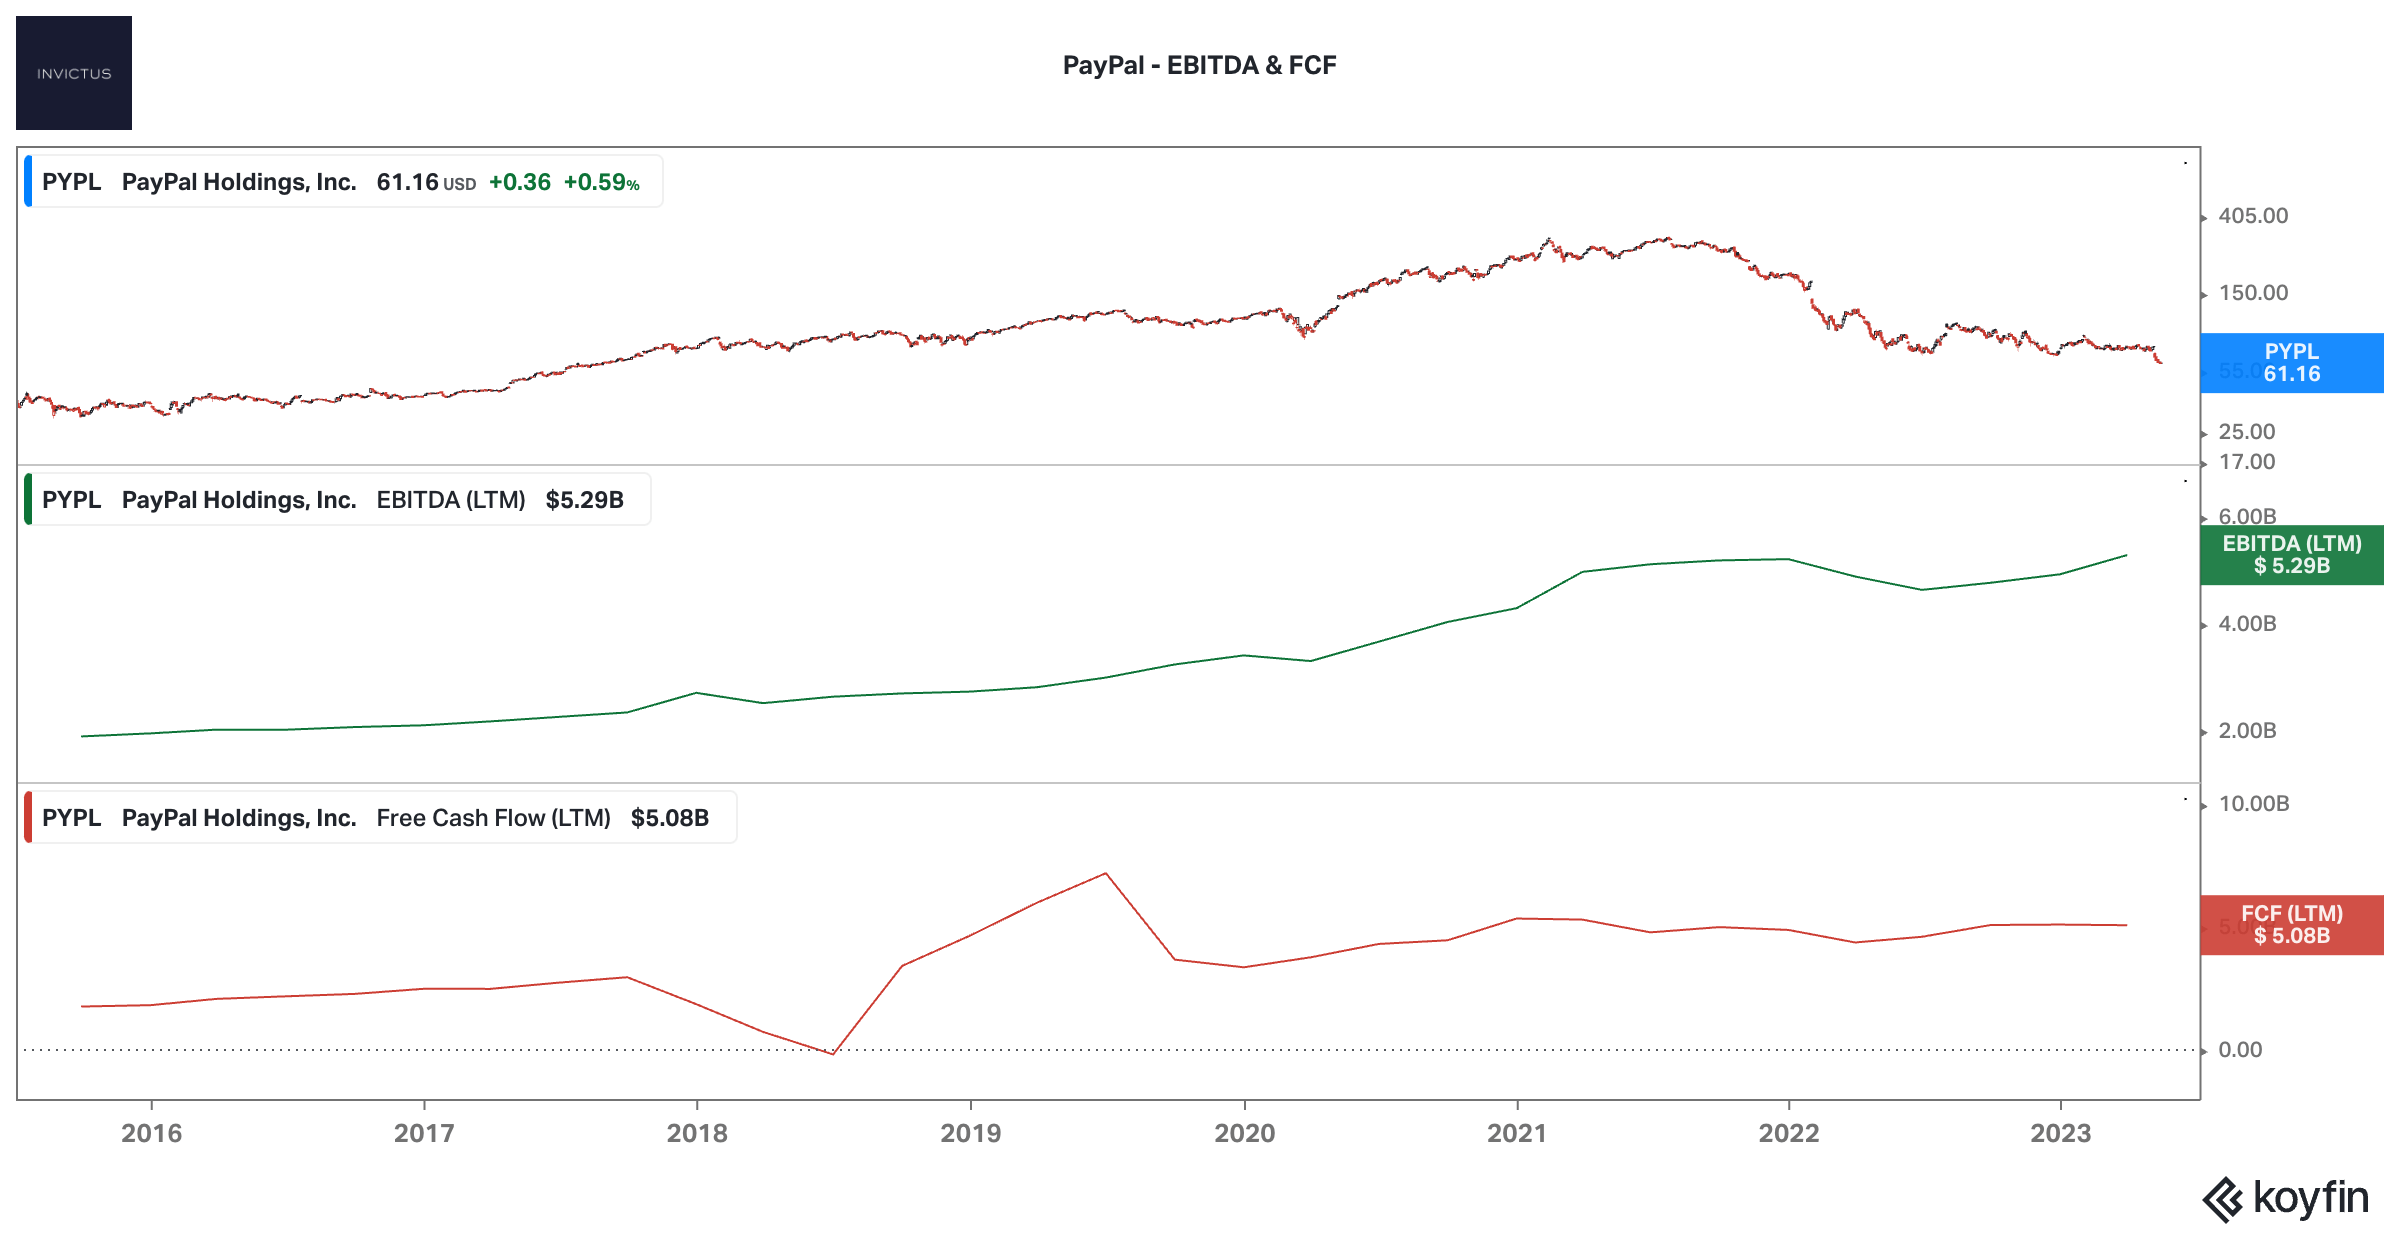This screenshot has width=2400, height=1240.
Task: Click the 2016 year marker on the time axis
Action: (152, 1133)
